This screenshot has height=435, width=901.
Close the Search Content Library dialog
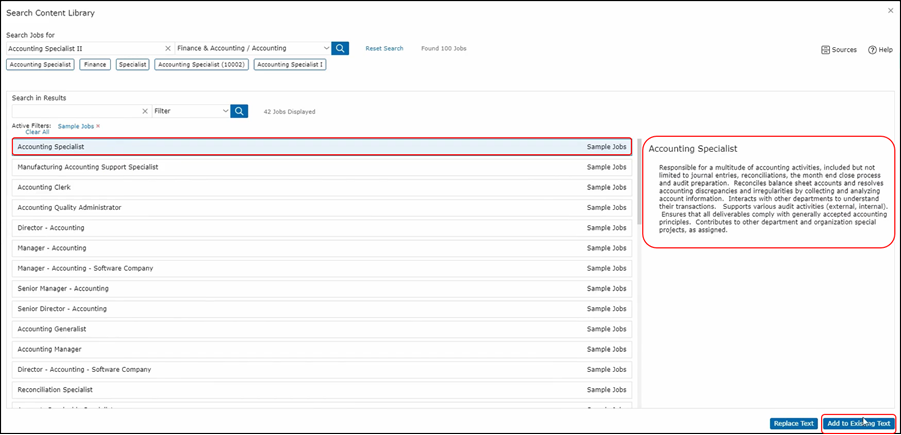point(890,11)
